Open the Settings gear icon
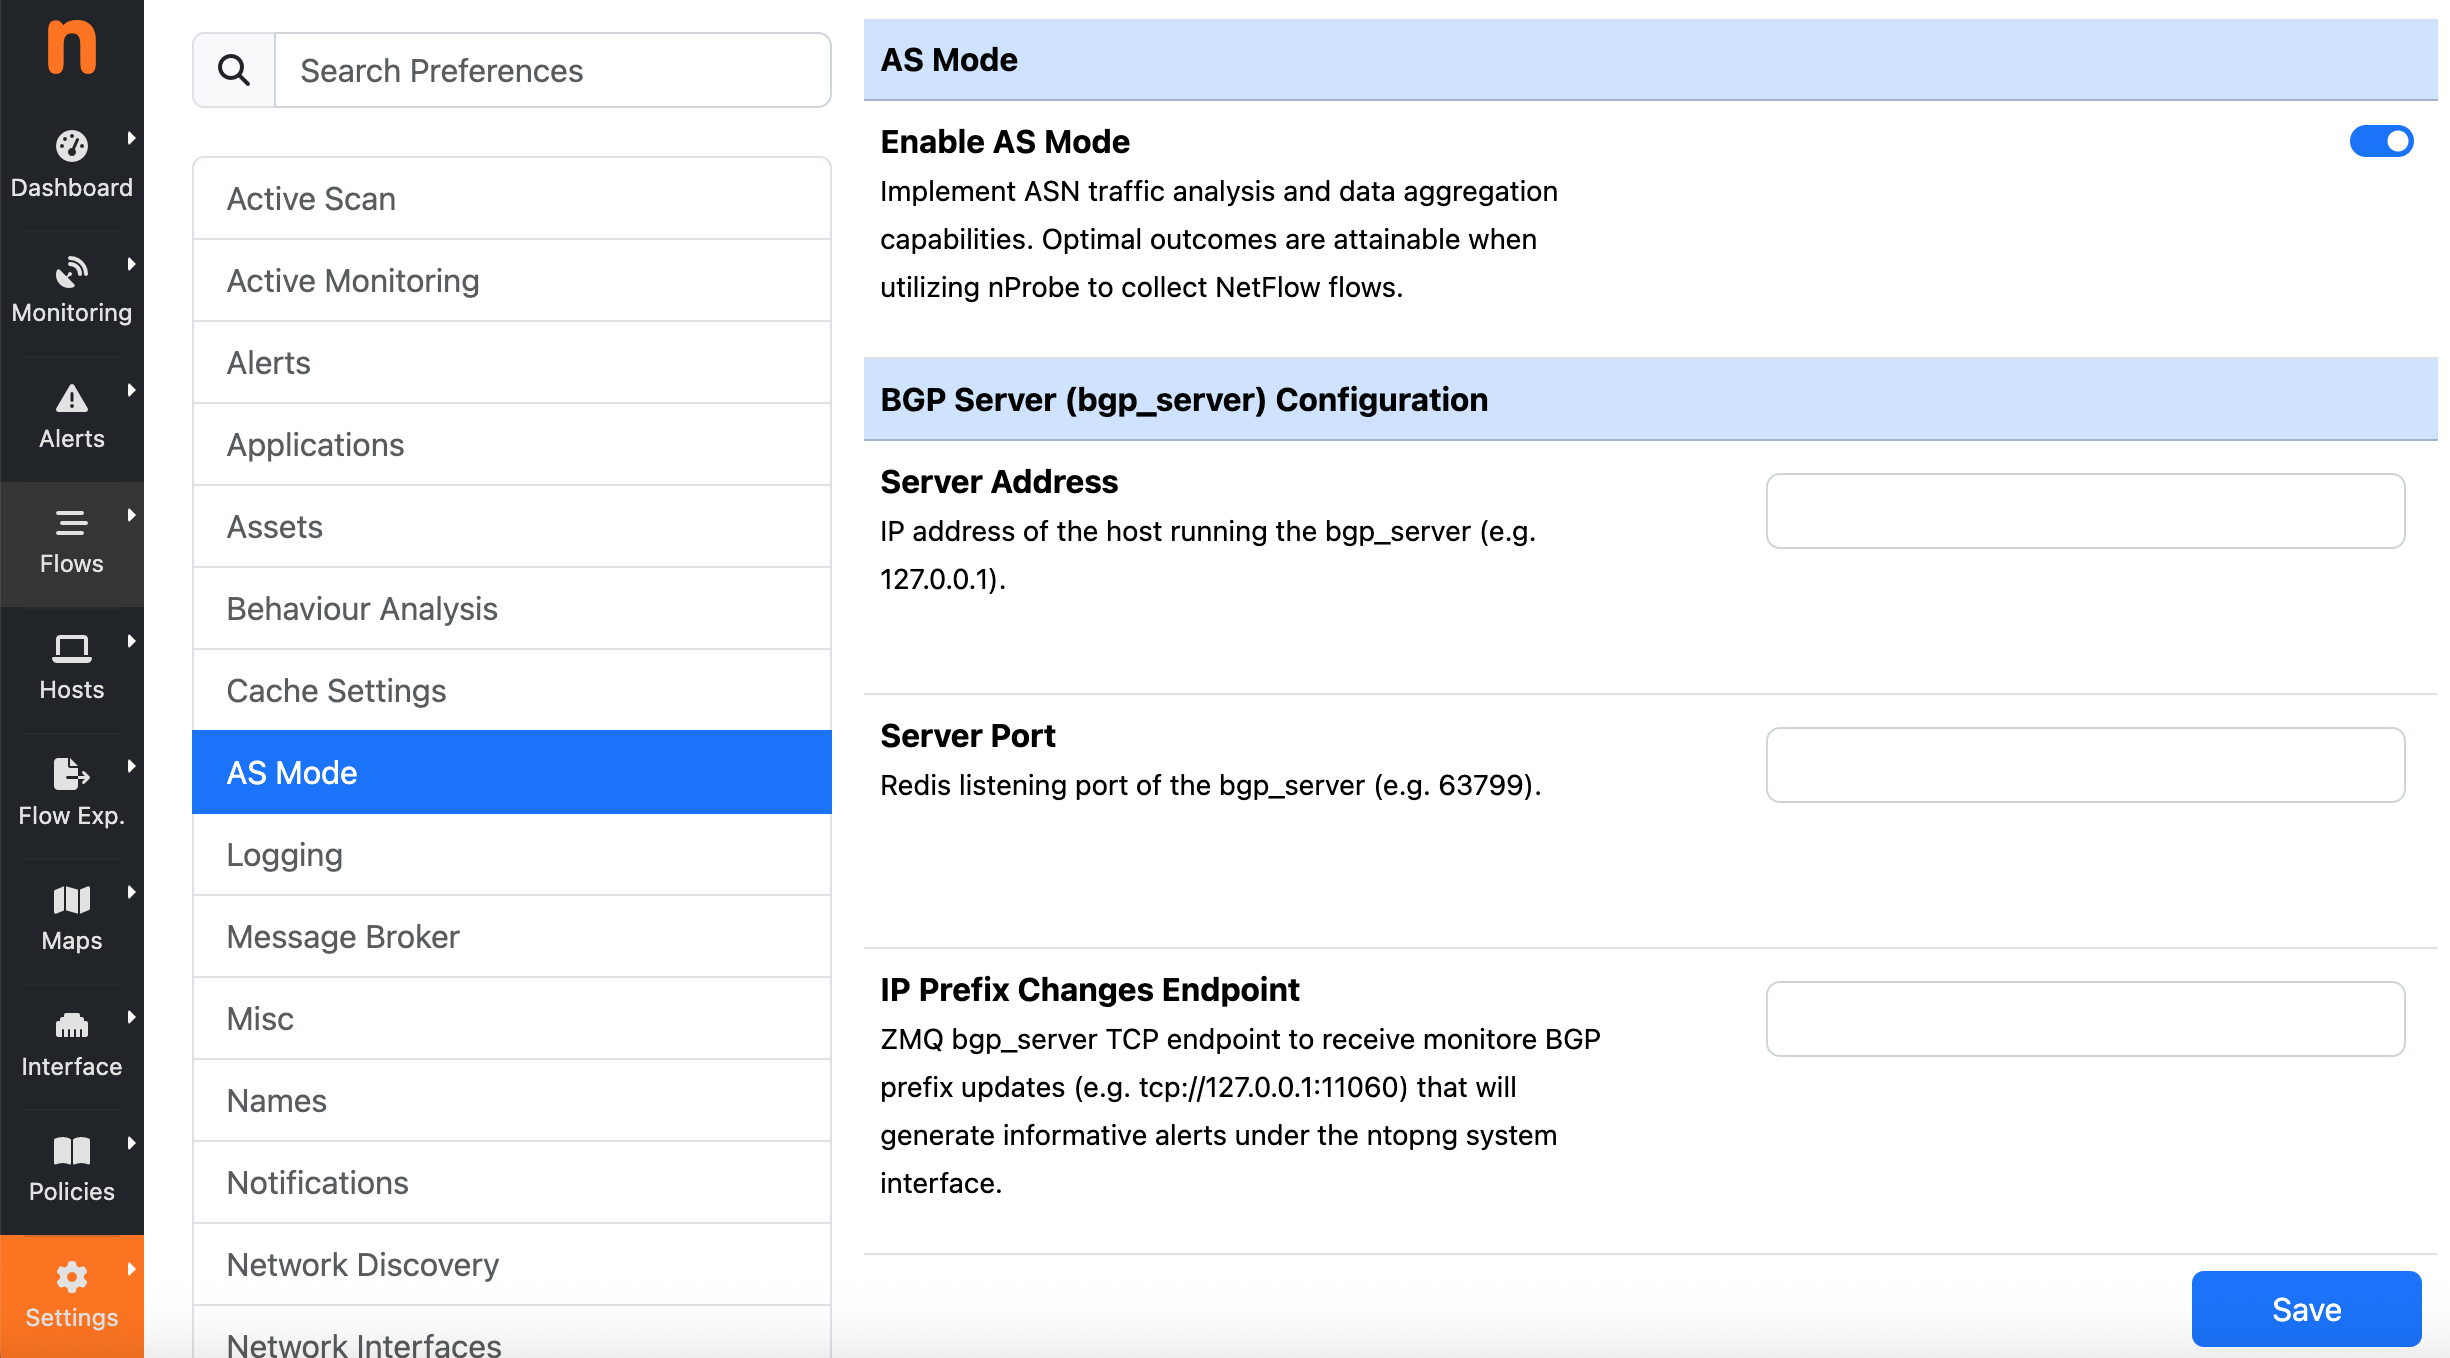This screenshot has height=1358, width=2450. [71, 1277]
